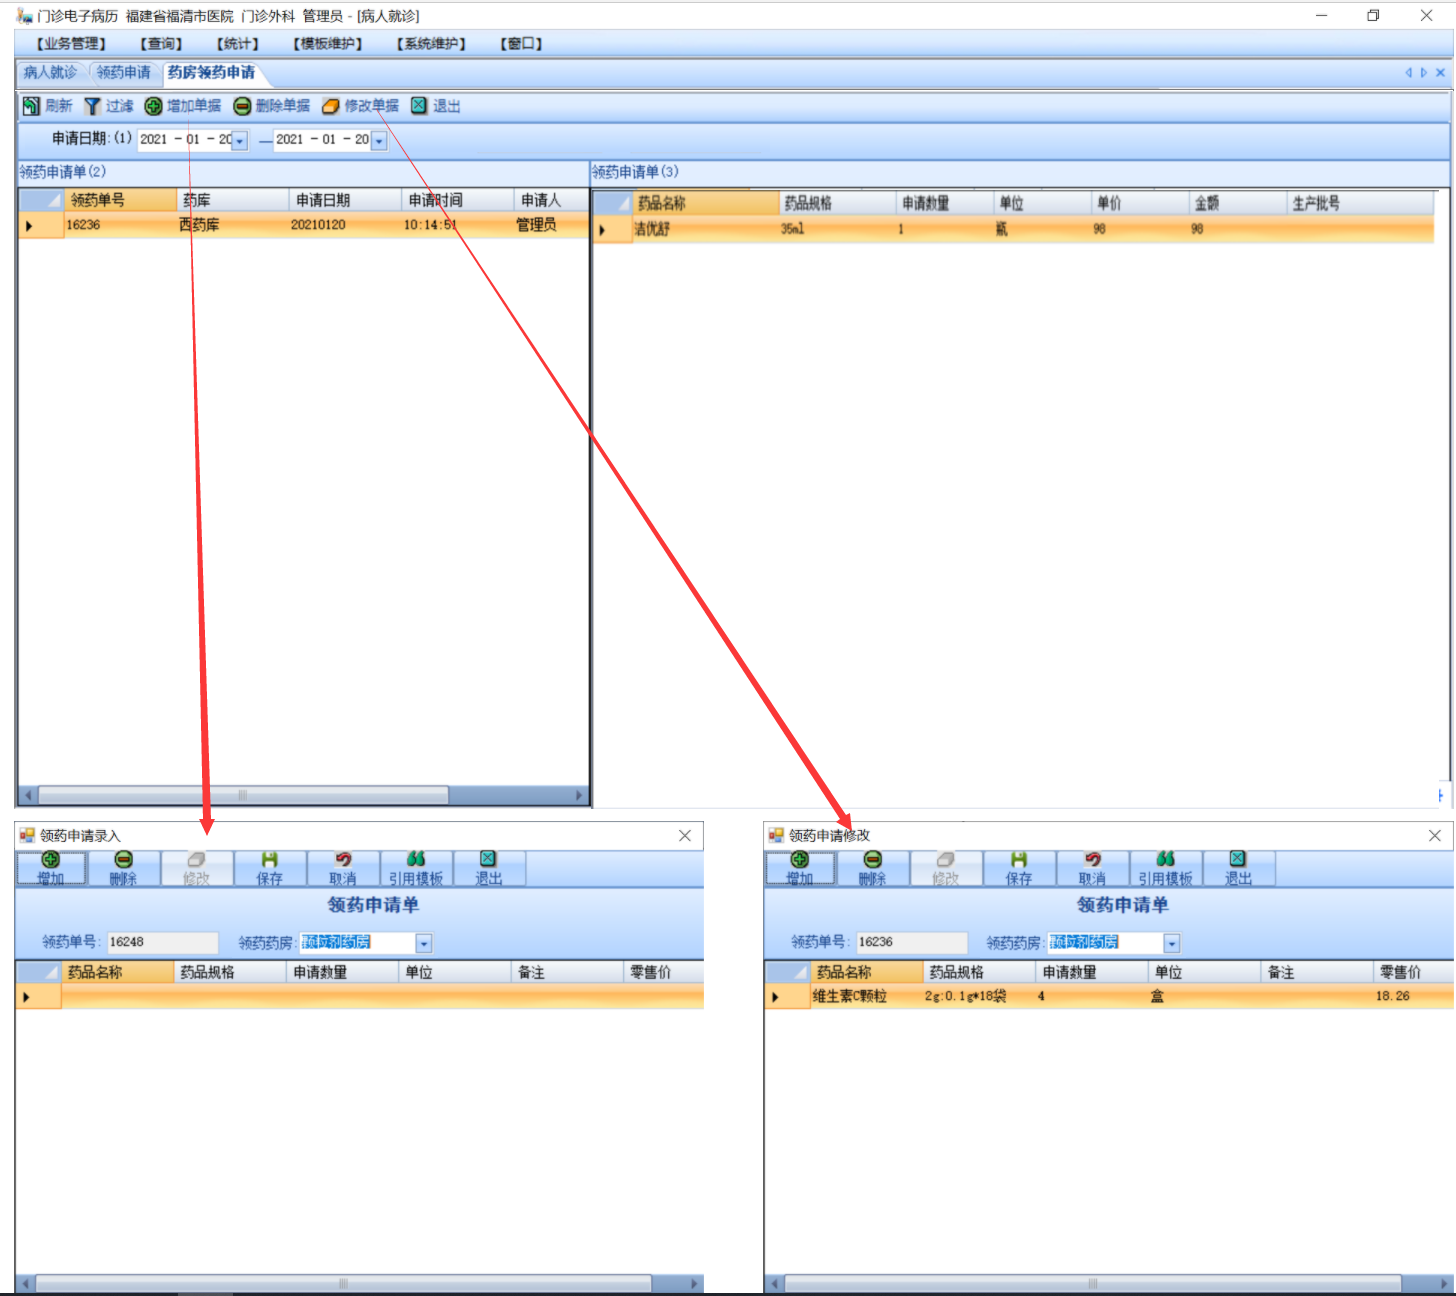The height and width of the screenshot is (1296, 1456).
Task: Click 取消 cancel icon in 领药申请修改 window
Action: point(1092,859)
